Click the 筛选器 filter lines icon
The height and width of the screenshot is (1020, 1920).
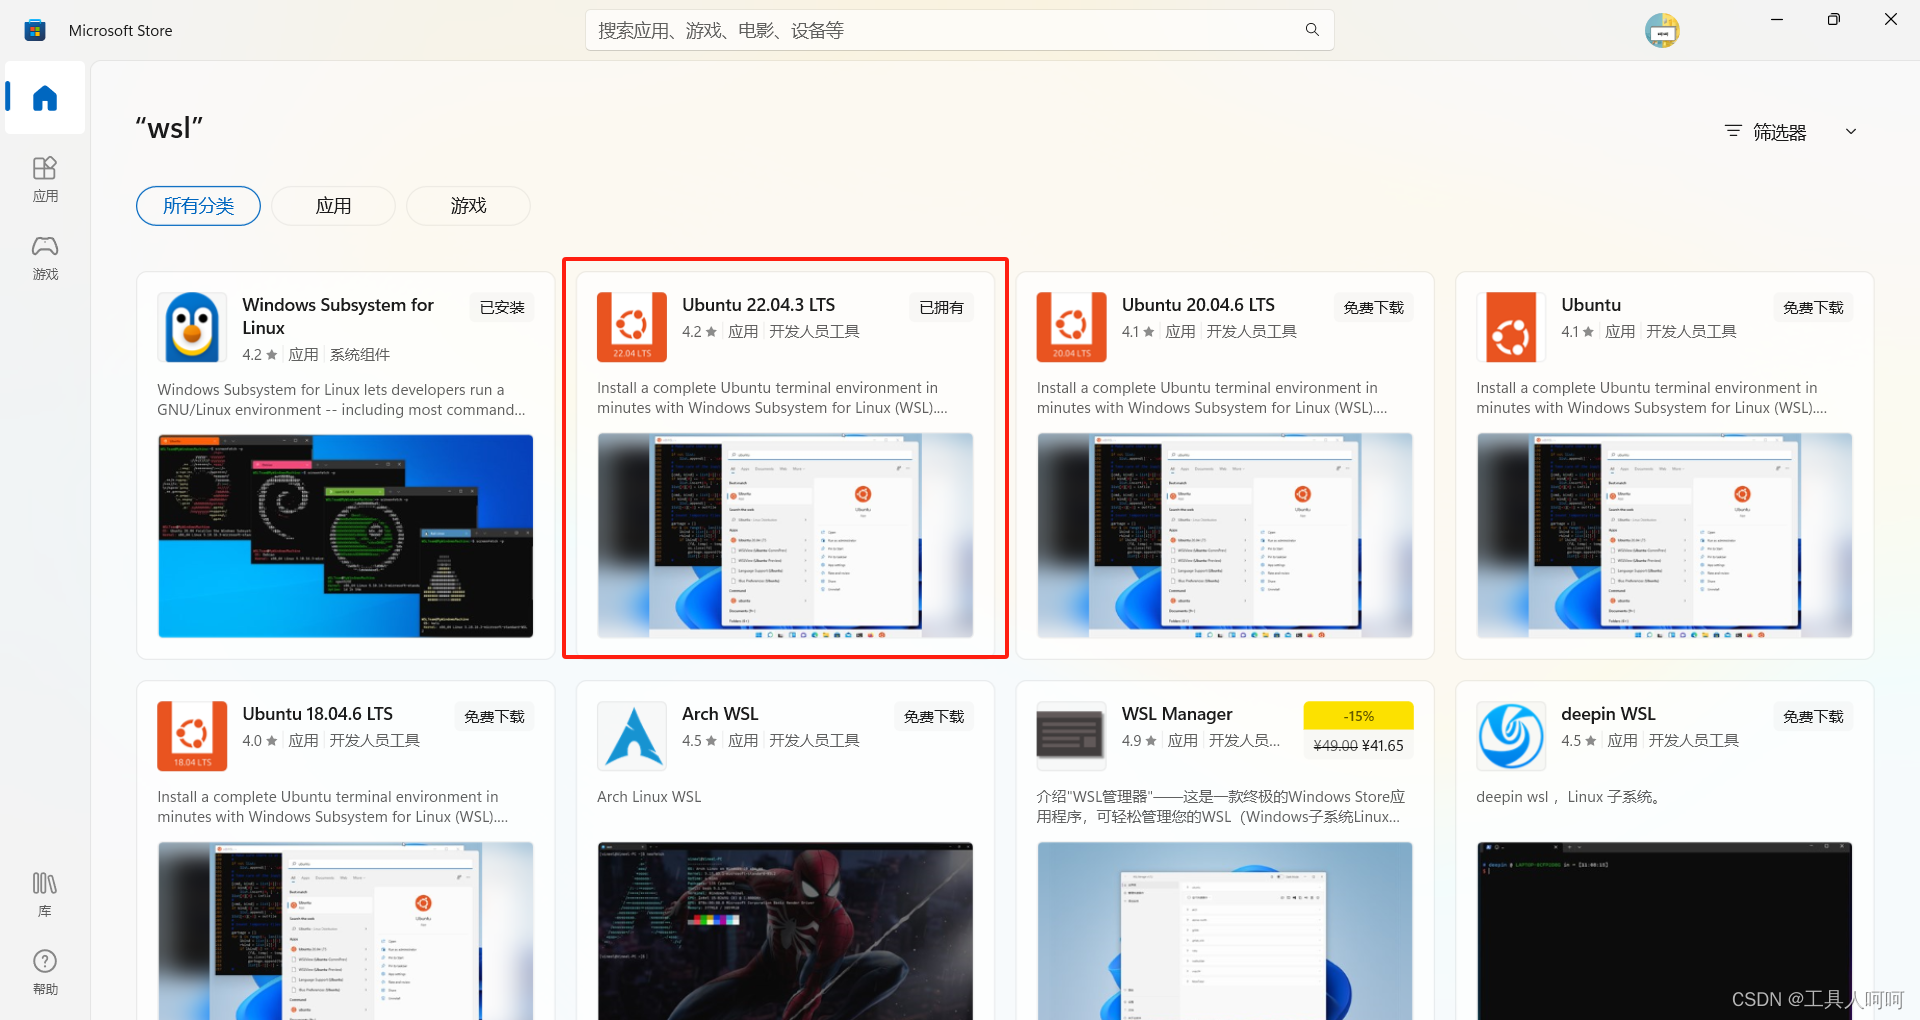1733,131
